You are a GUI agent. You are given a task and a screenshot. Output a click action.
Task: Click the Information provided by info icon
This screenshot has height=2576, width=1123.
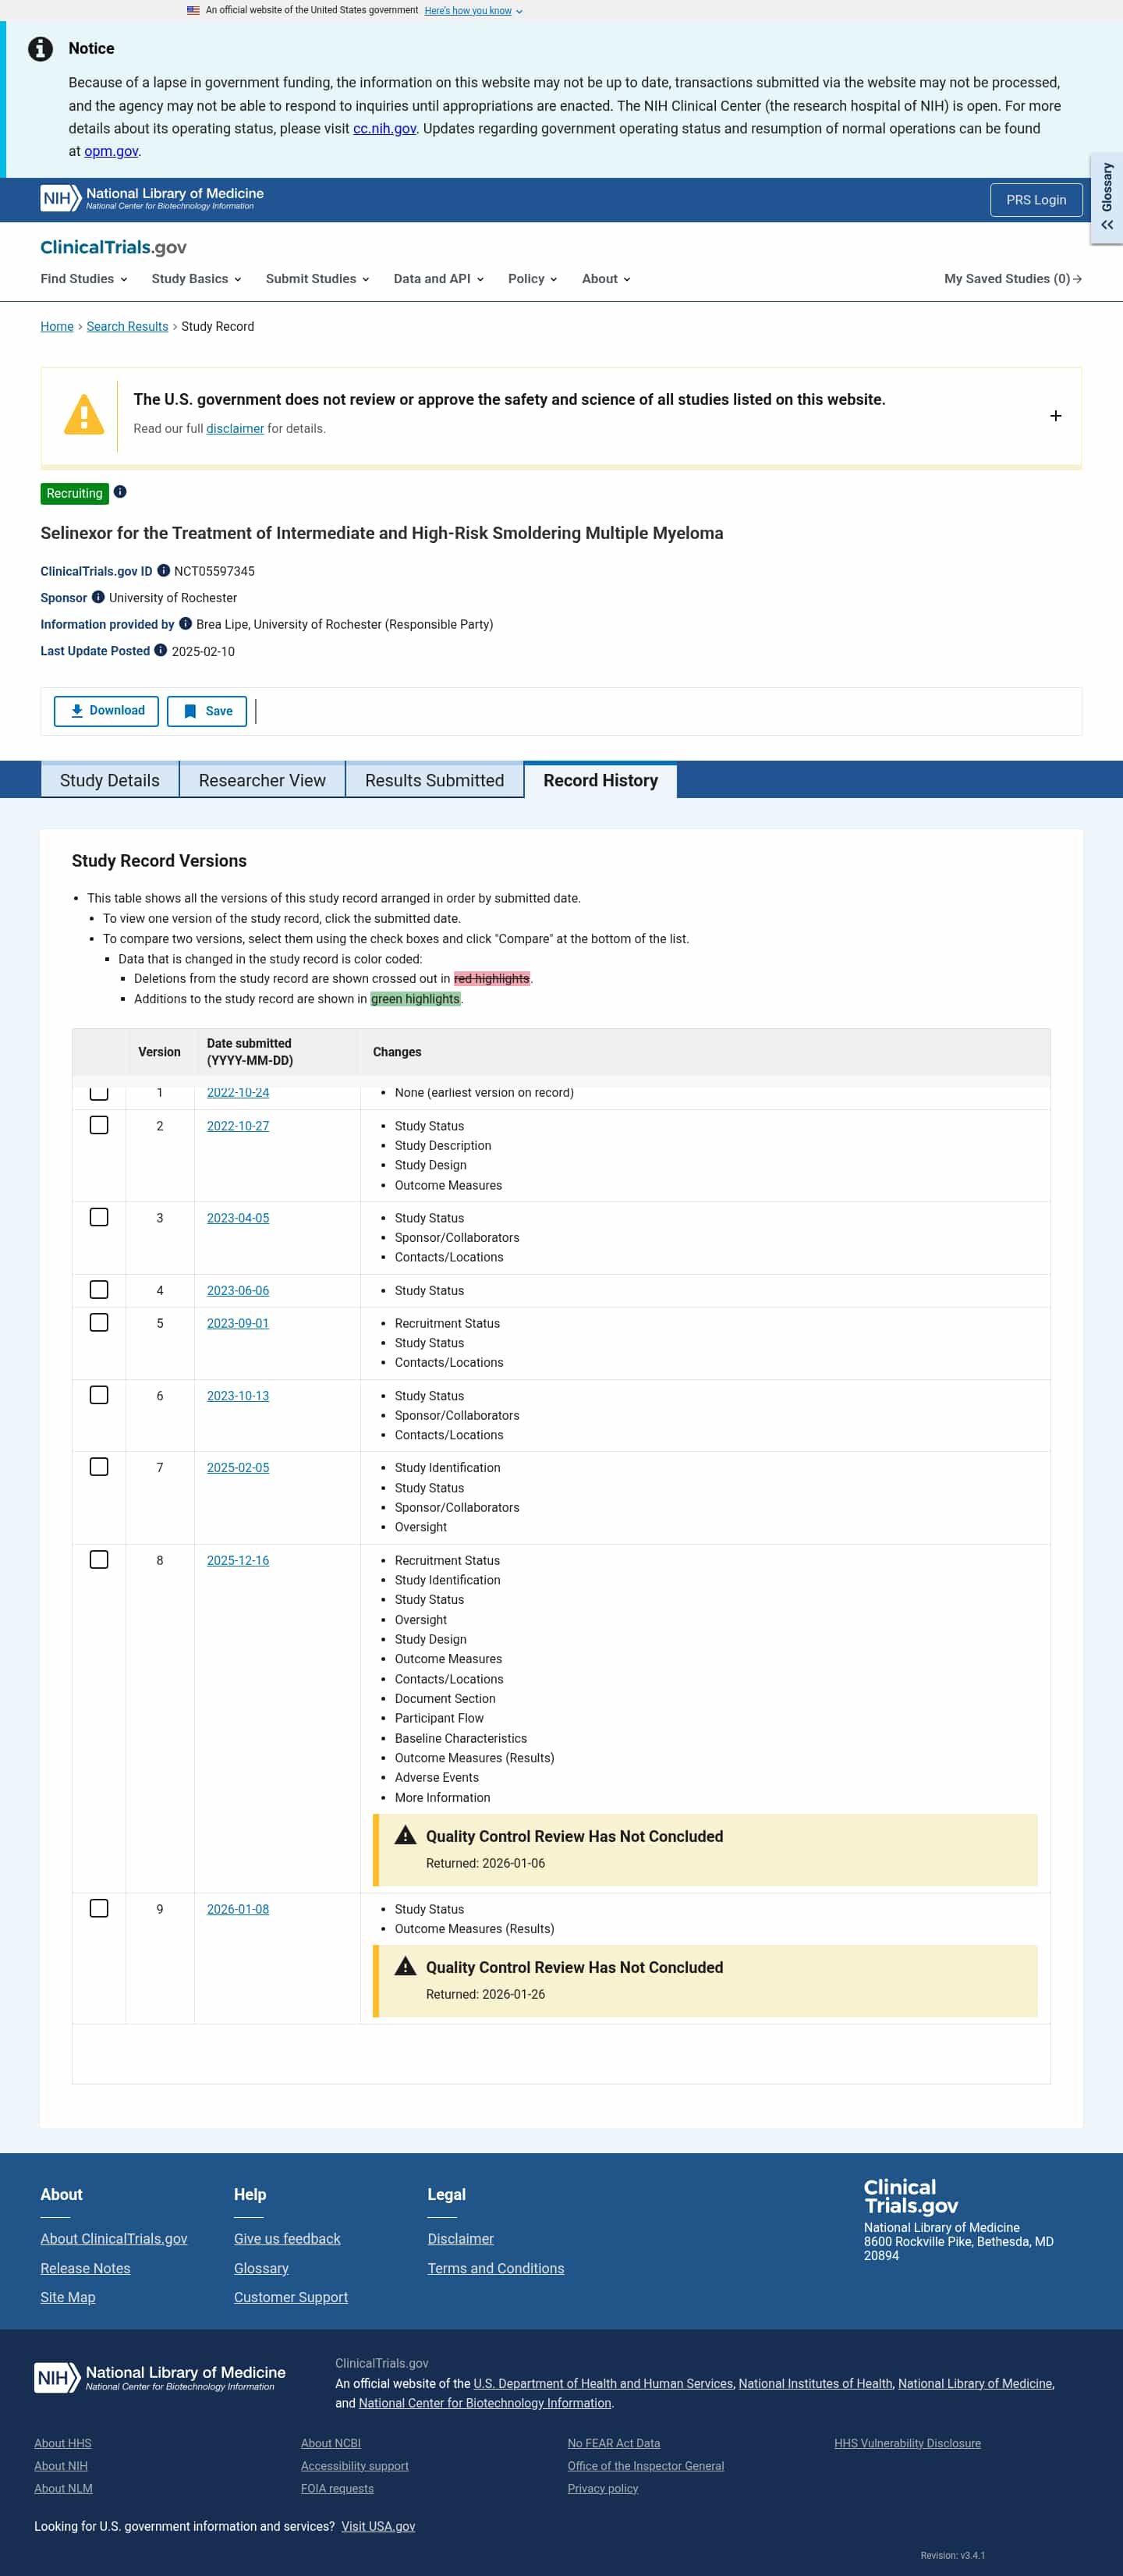[185, 624]
